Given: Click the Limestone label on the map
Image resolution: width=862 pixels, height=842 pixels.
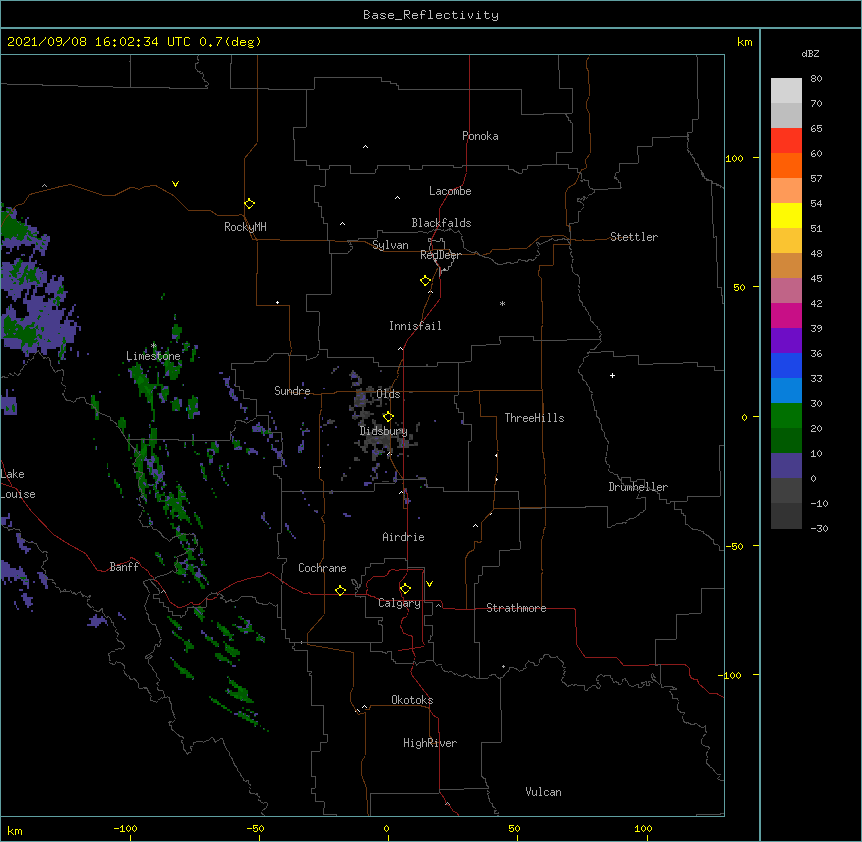Looking at the screenshot, I should (x=153, y=356).
